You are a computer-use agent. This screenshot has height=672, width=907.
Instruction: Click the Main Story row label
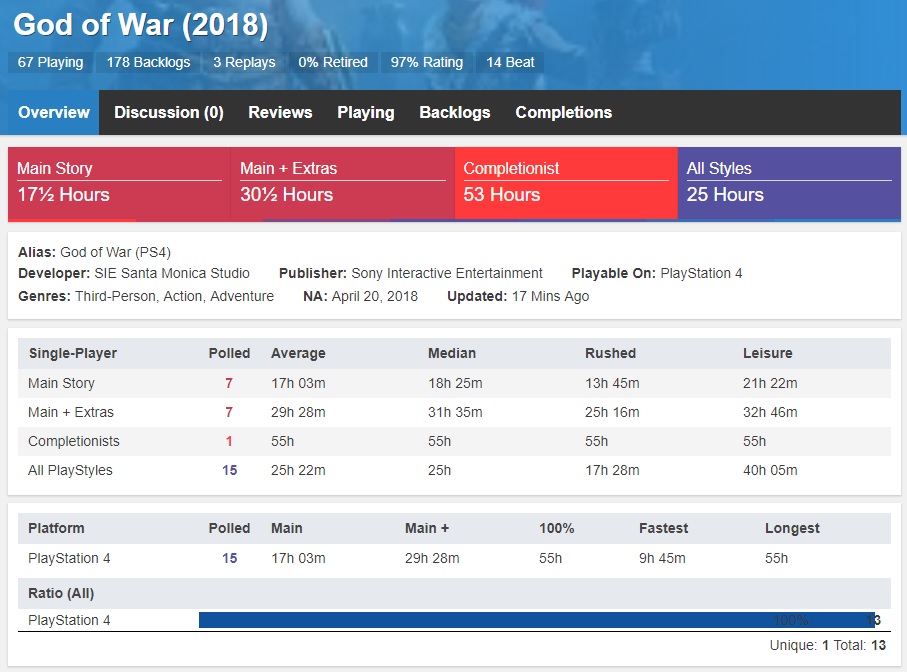[x=61, y=383]
